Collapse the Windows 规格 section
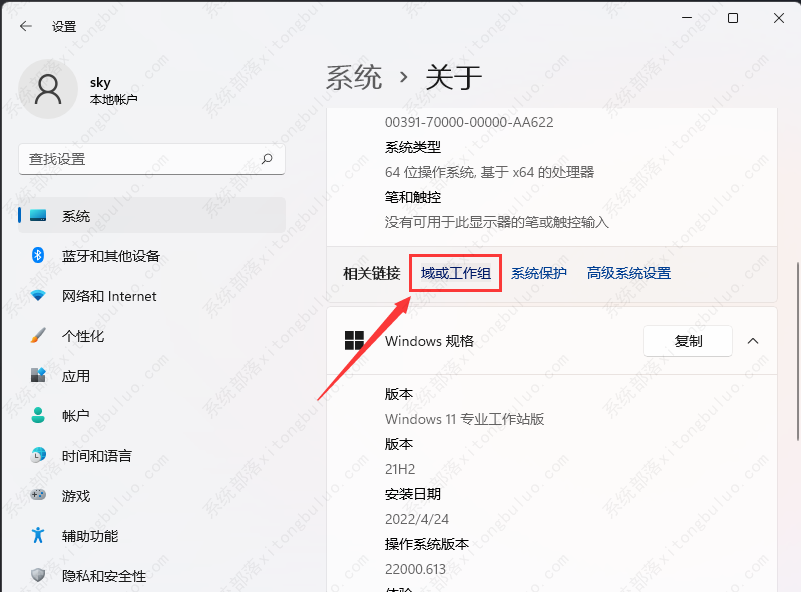Image resolution: width=801 pixels, height=592 pixels. 753,341
